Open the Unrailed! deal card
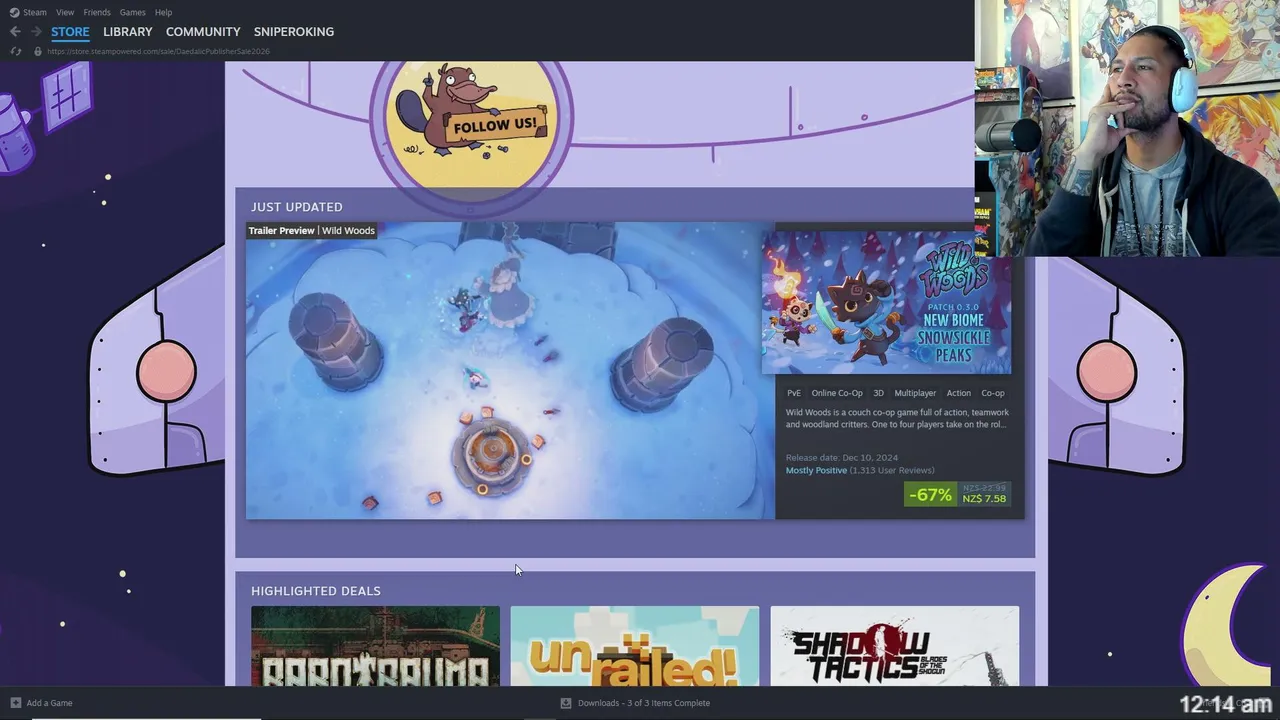1280x720 pixels. click(635, 646)
